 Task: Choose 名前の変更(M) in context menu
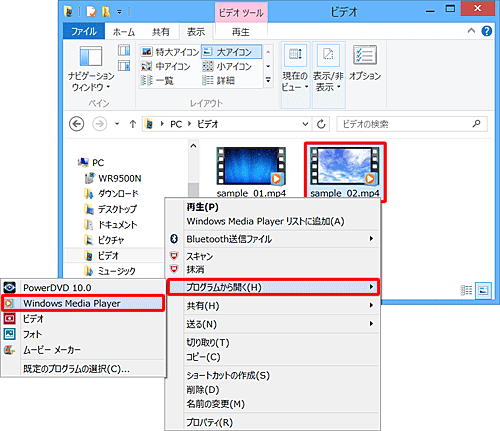pyautogui.click(x=273, y=404)
